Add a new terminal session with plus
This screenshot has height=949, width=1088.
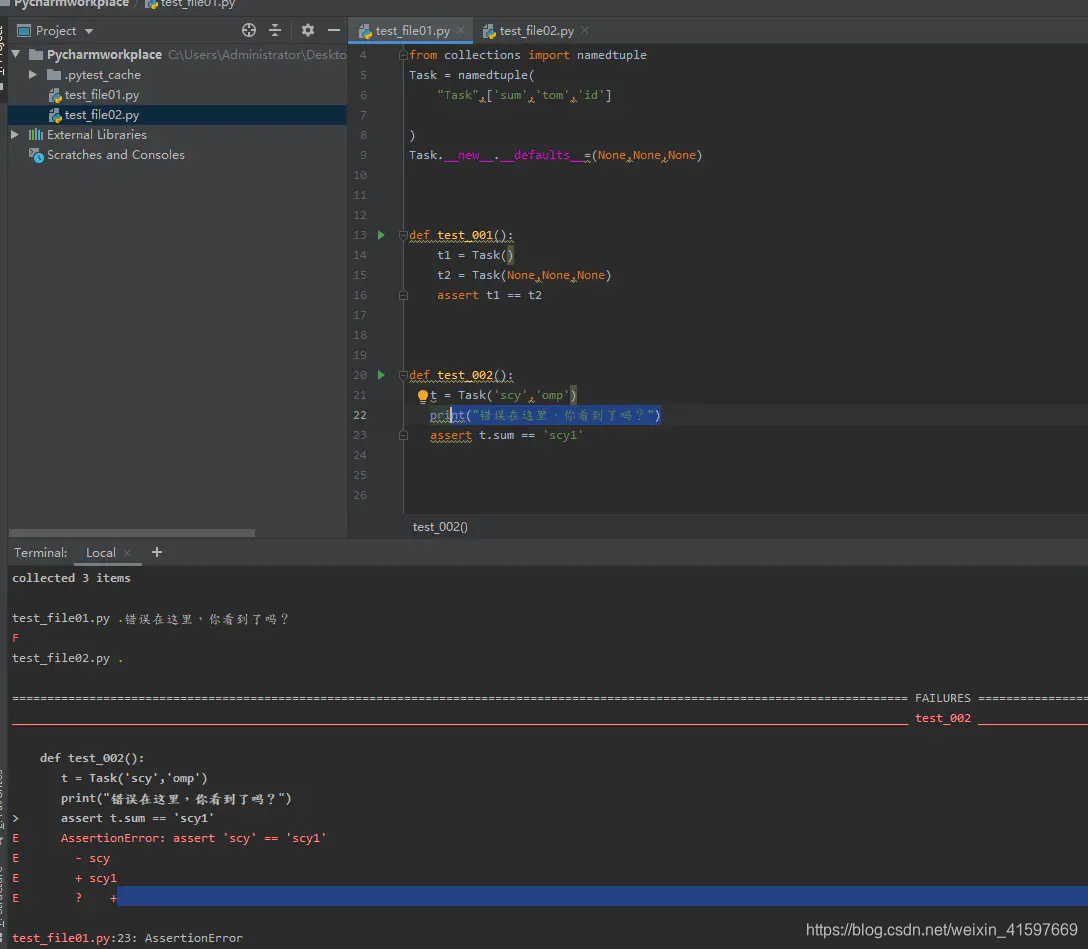coord(157,552)
